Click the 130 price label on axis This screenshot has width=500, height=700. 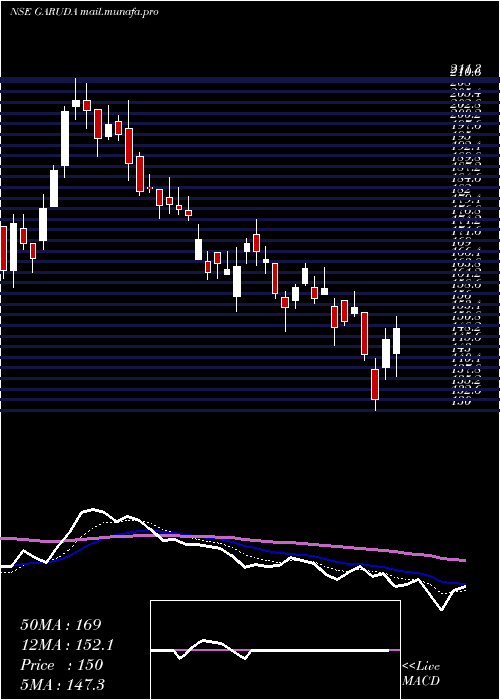(462, 402)
